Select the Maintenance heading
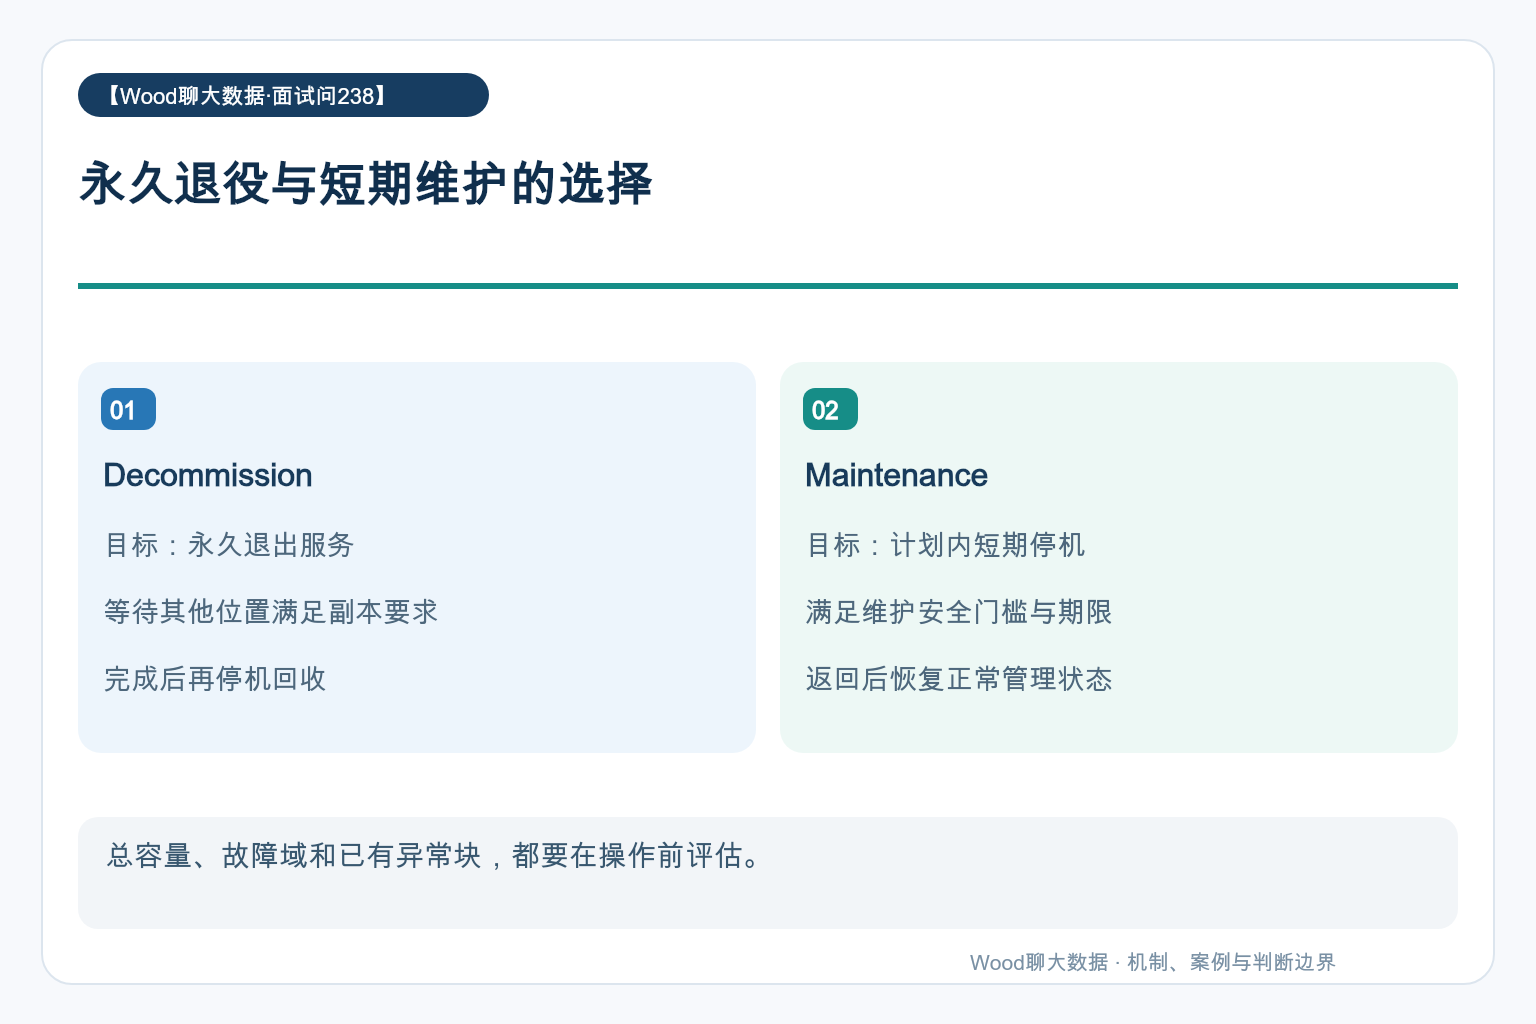The image size is (1536, 1024). 896,475
